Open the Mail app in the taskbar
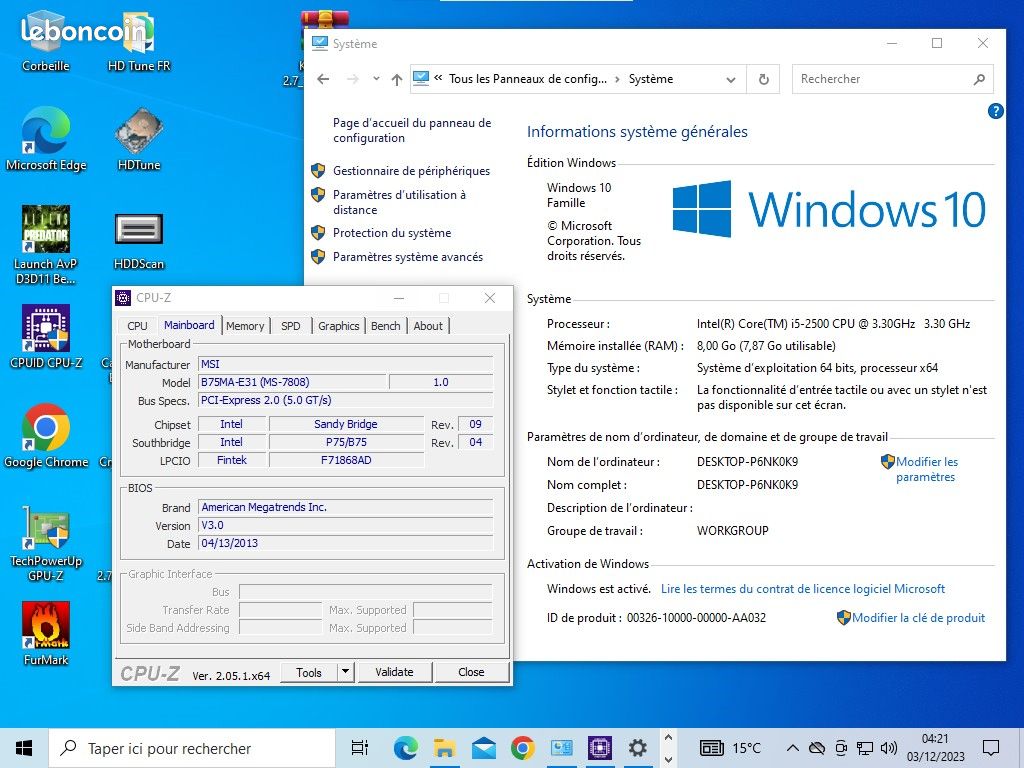The width and height of the screenshot is (1024, 768). pyautogui.click(x=483, y=748)
